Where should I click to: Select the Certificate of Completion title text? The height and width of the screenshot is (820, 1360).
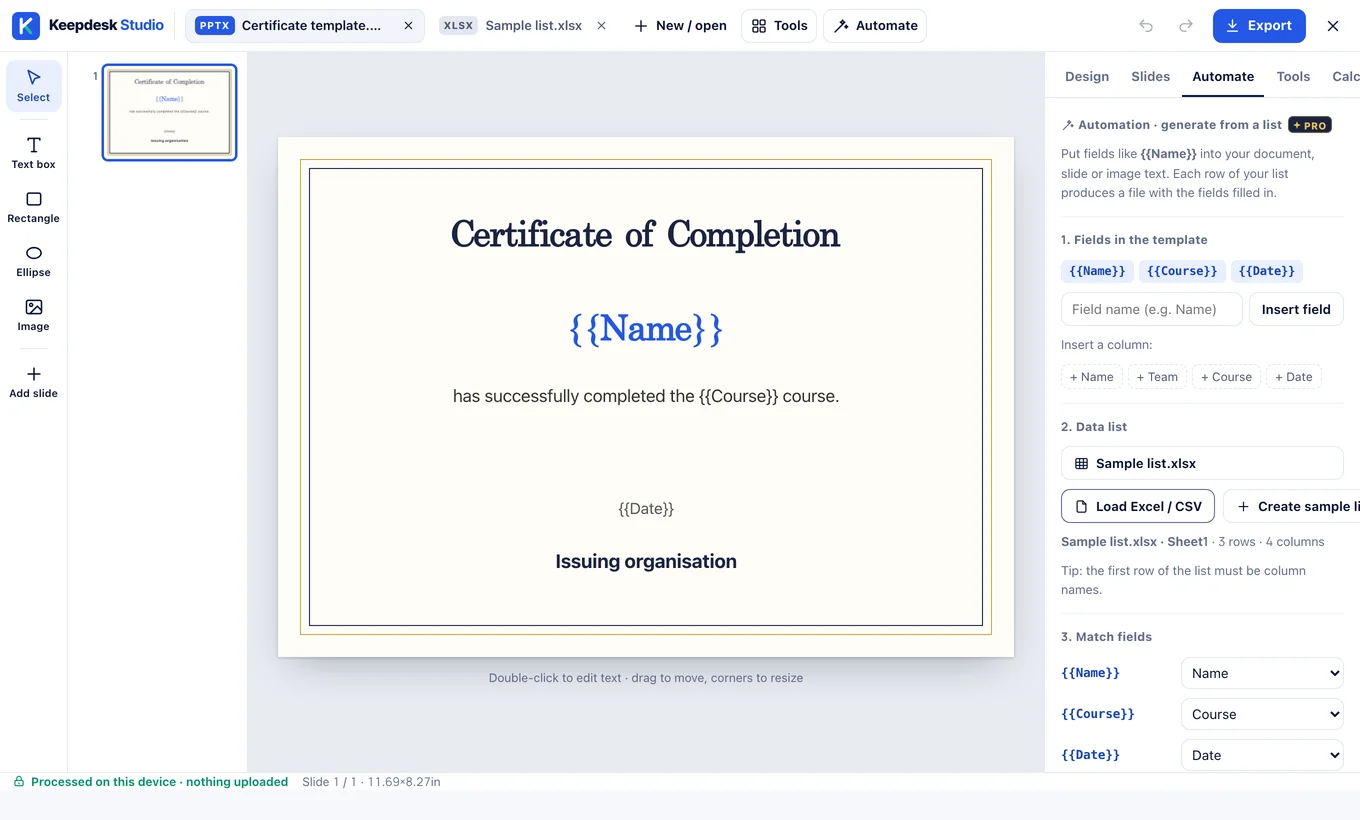pos(645,234)
